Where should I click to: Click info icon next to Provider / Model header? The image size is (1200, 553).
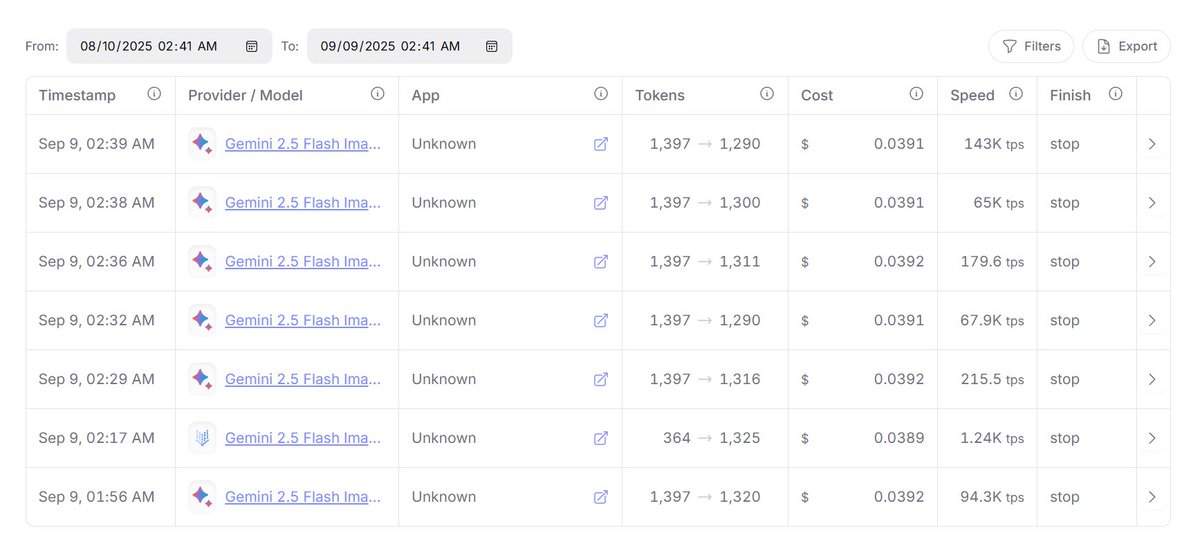pyautogui.click(x=377, y=94)
